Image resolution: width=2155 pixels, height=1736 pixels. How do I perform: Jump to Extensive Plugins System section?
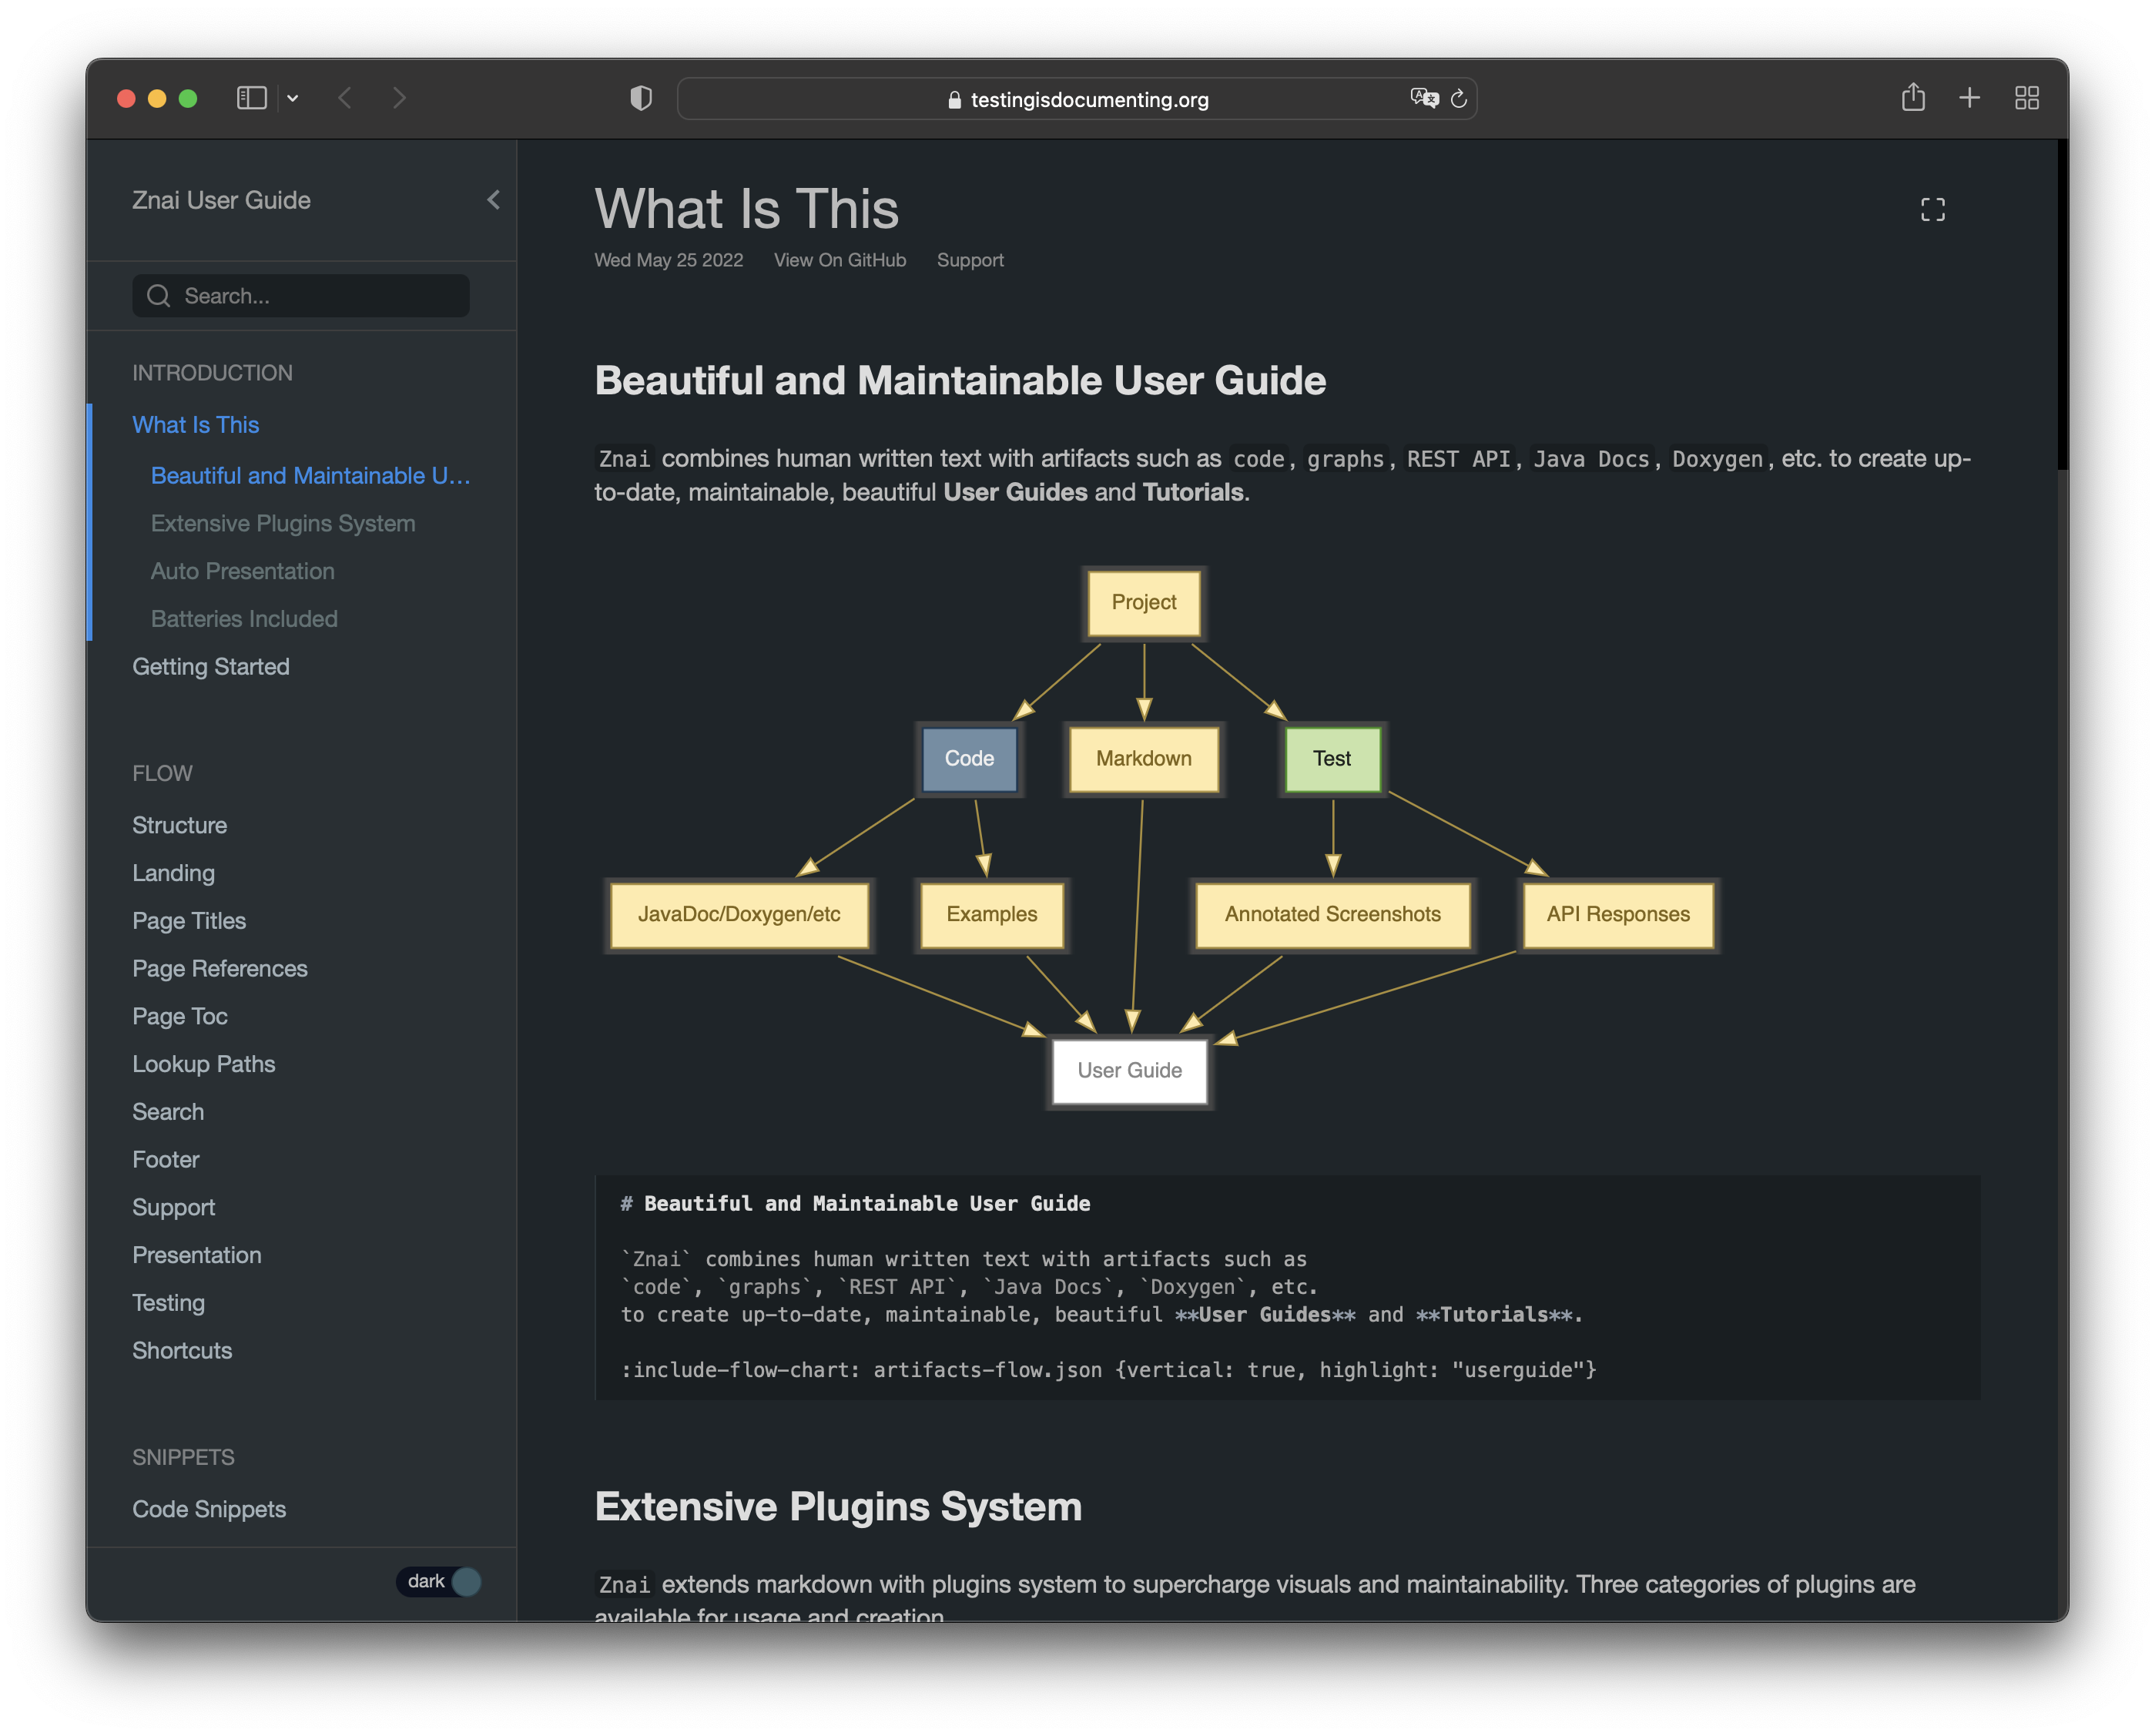click(x=283, y=524)
